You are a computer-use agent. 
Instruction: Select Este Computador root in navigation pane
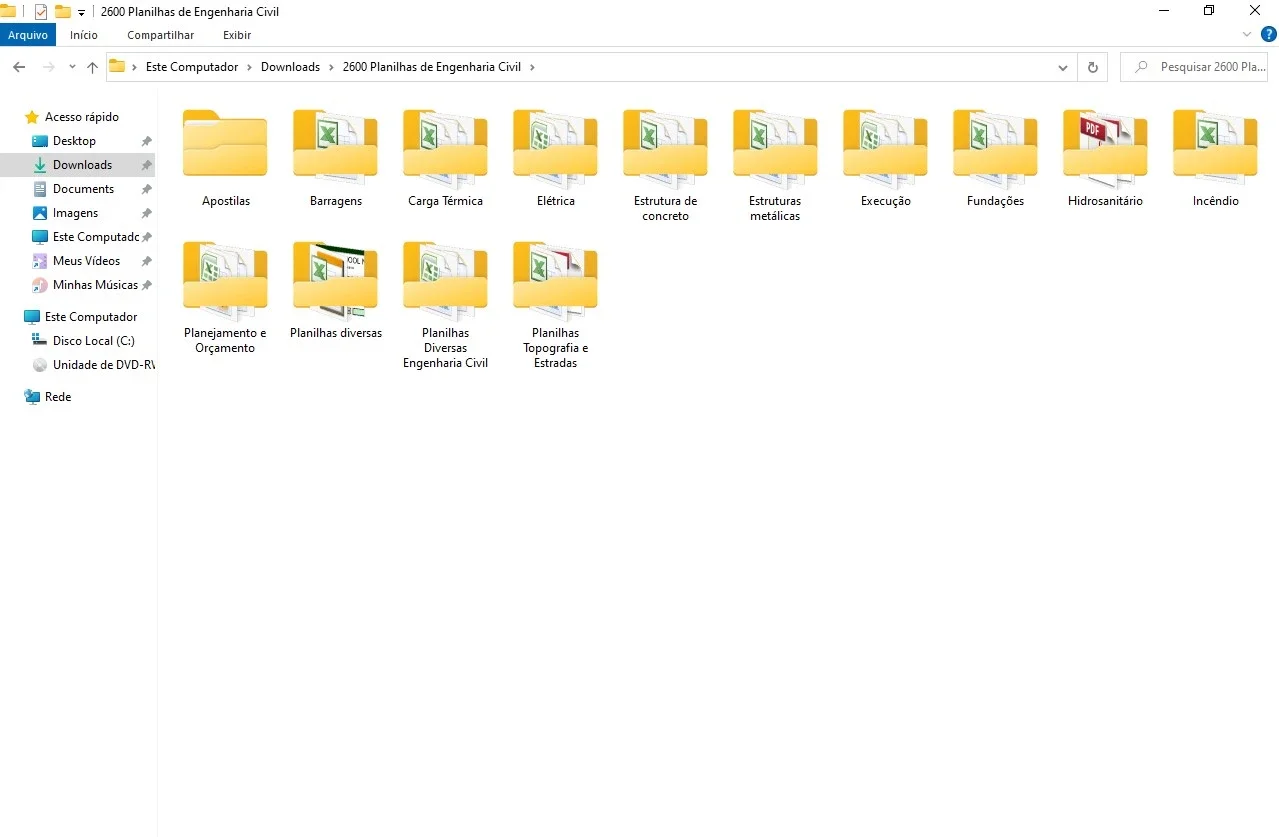tap(91, 317)
